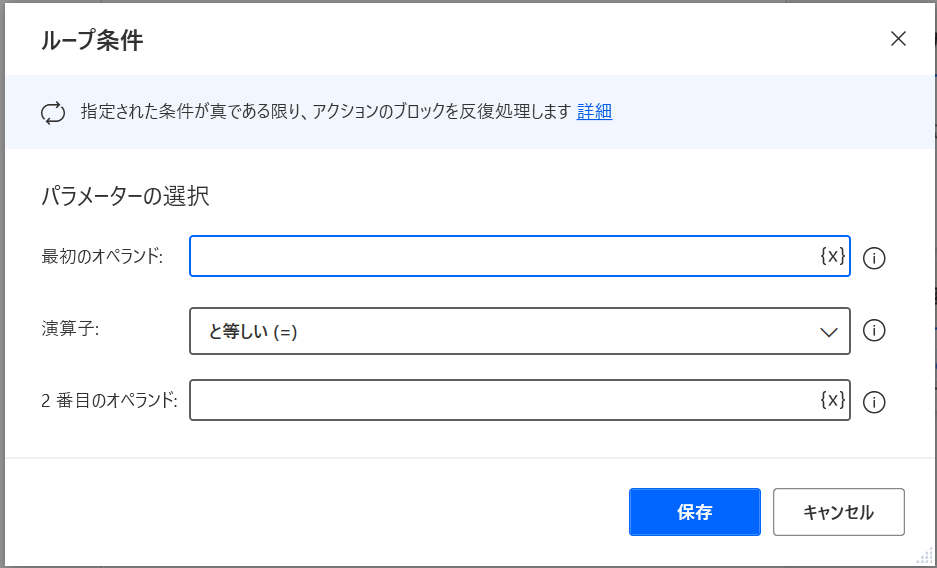Focus the 2 番目のオペランド input field
Viewport: 937px width, 568px height.
pyautogui.click(x=500, y=400)
